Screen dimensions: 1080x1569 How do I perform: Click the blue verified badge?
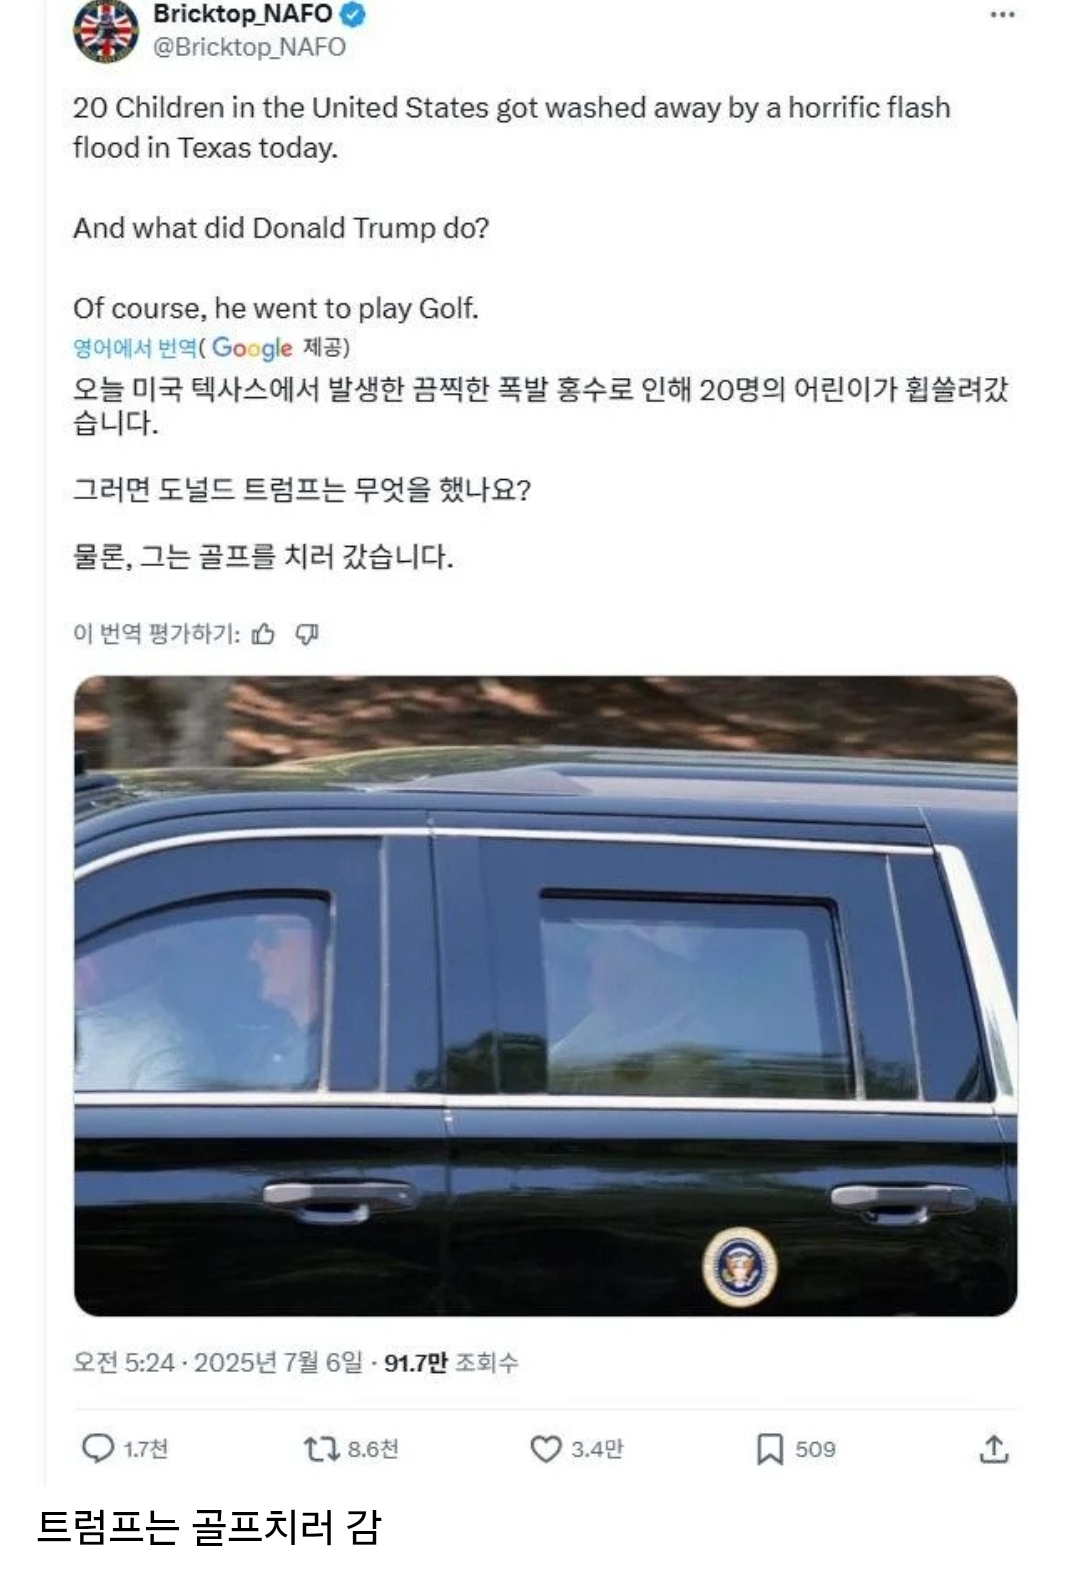coord(352,14)
